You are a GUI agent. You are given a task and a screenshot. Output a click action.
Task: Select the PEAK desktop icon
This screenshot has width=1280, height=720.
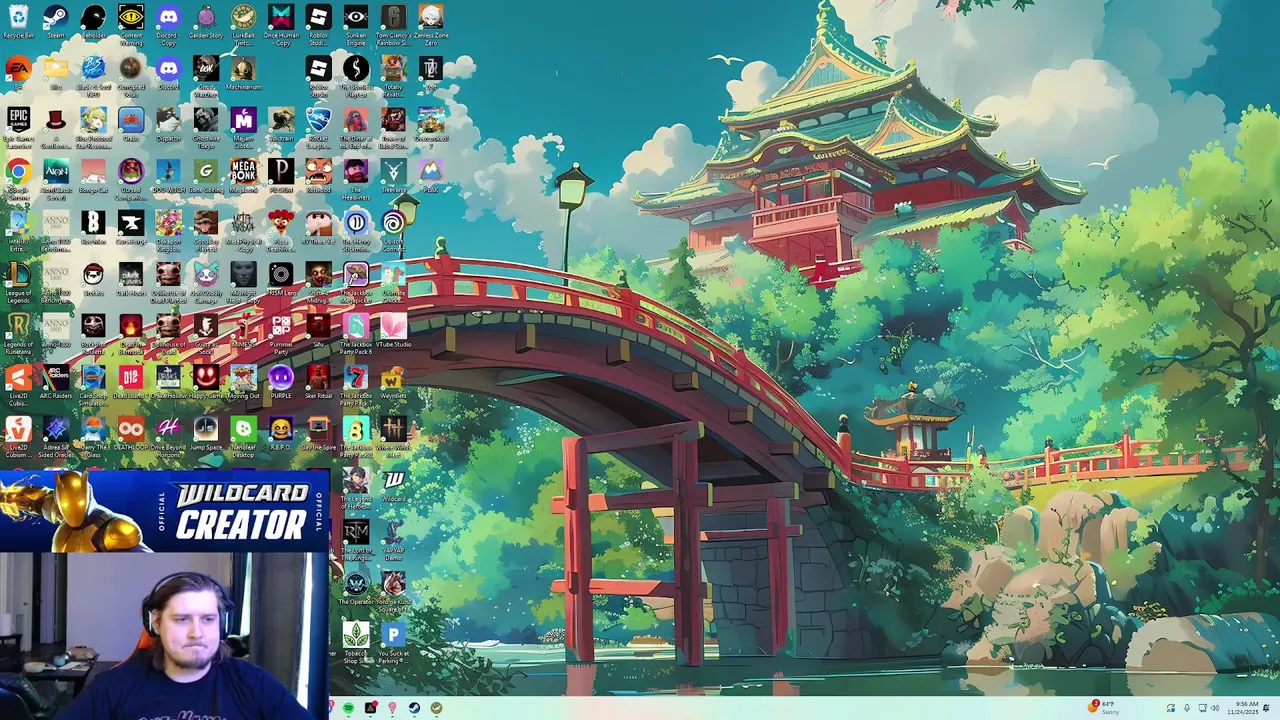(431, 176)
